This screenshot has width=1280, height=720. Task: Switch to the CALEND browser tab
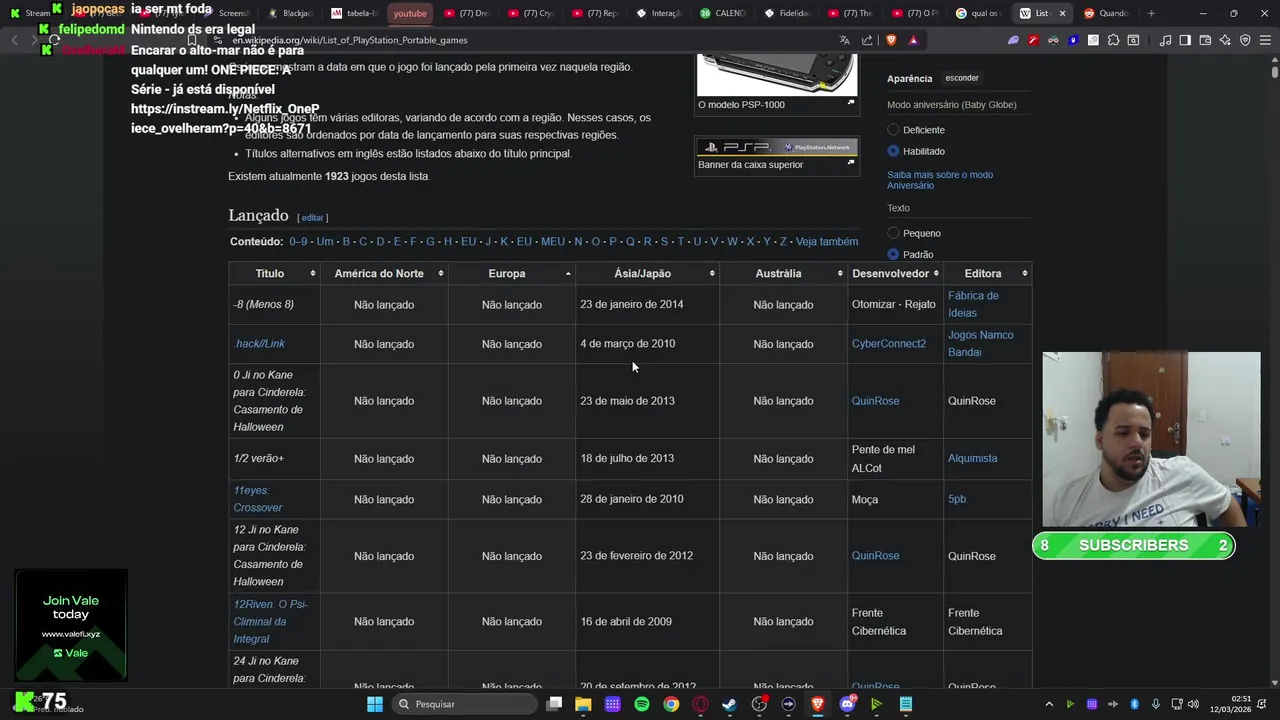click(722, 13)
